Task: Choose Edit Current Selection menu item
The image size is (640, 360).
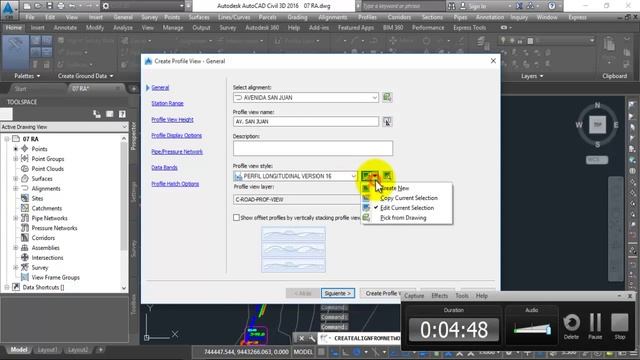Action: (407, 208)
